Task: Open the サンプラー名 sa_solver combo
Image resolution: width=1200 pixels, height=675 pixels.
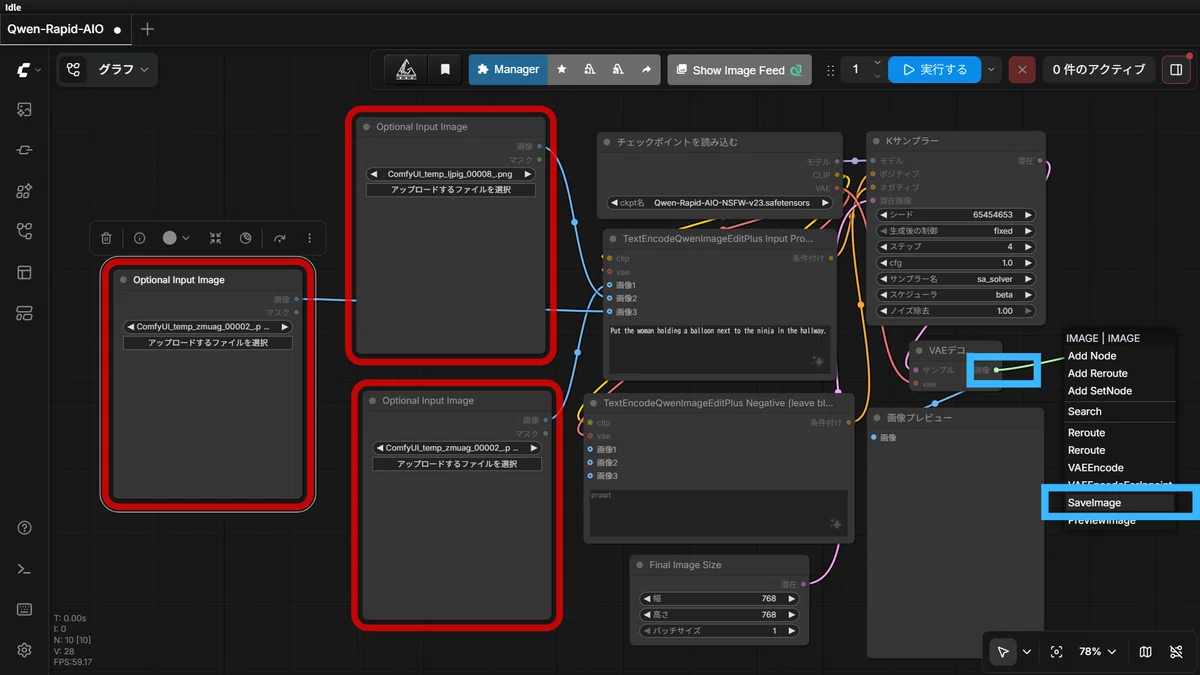Action: click(x=956, y=279)
